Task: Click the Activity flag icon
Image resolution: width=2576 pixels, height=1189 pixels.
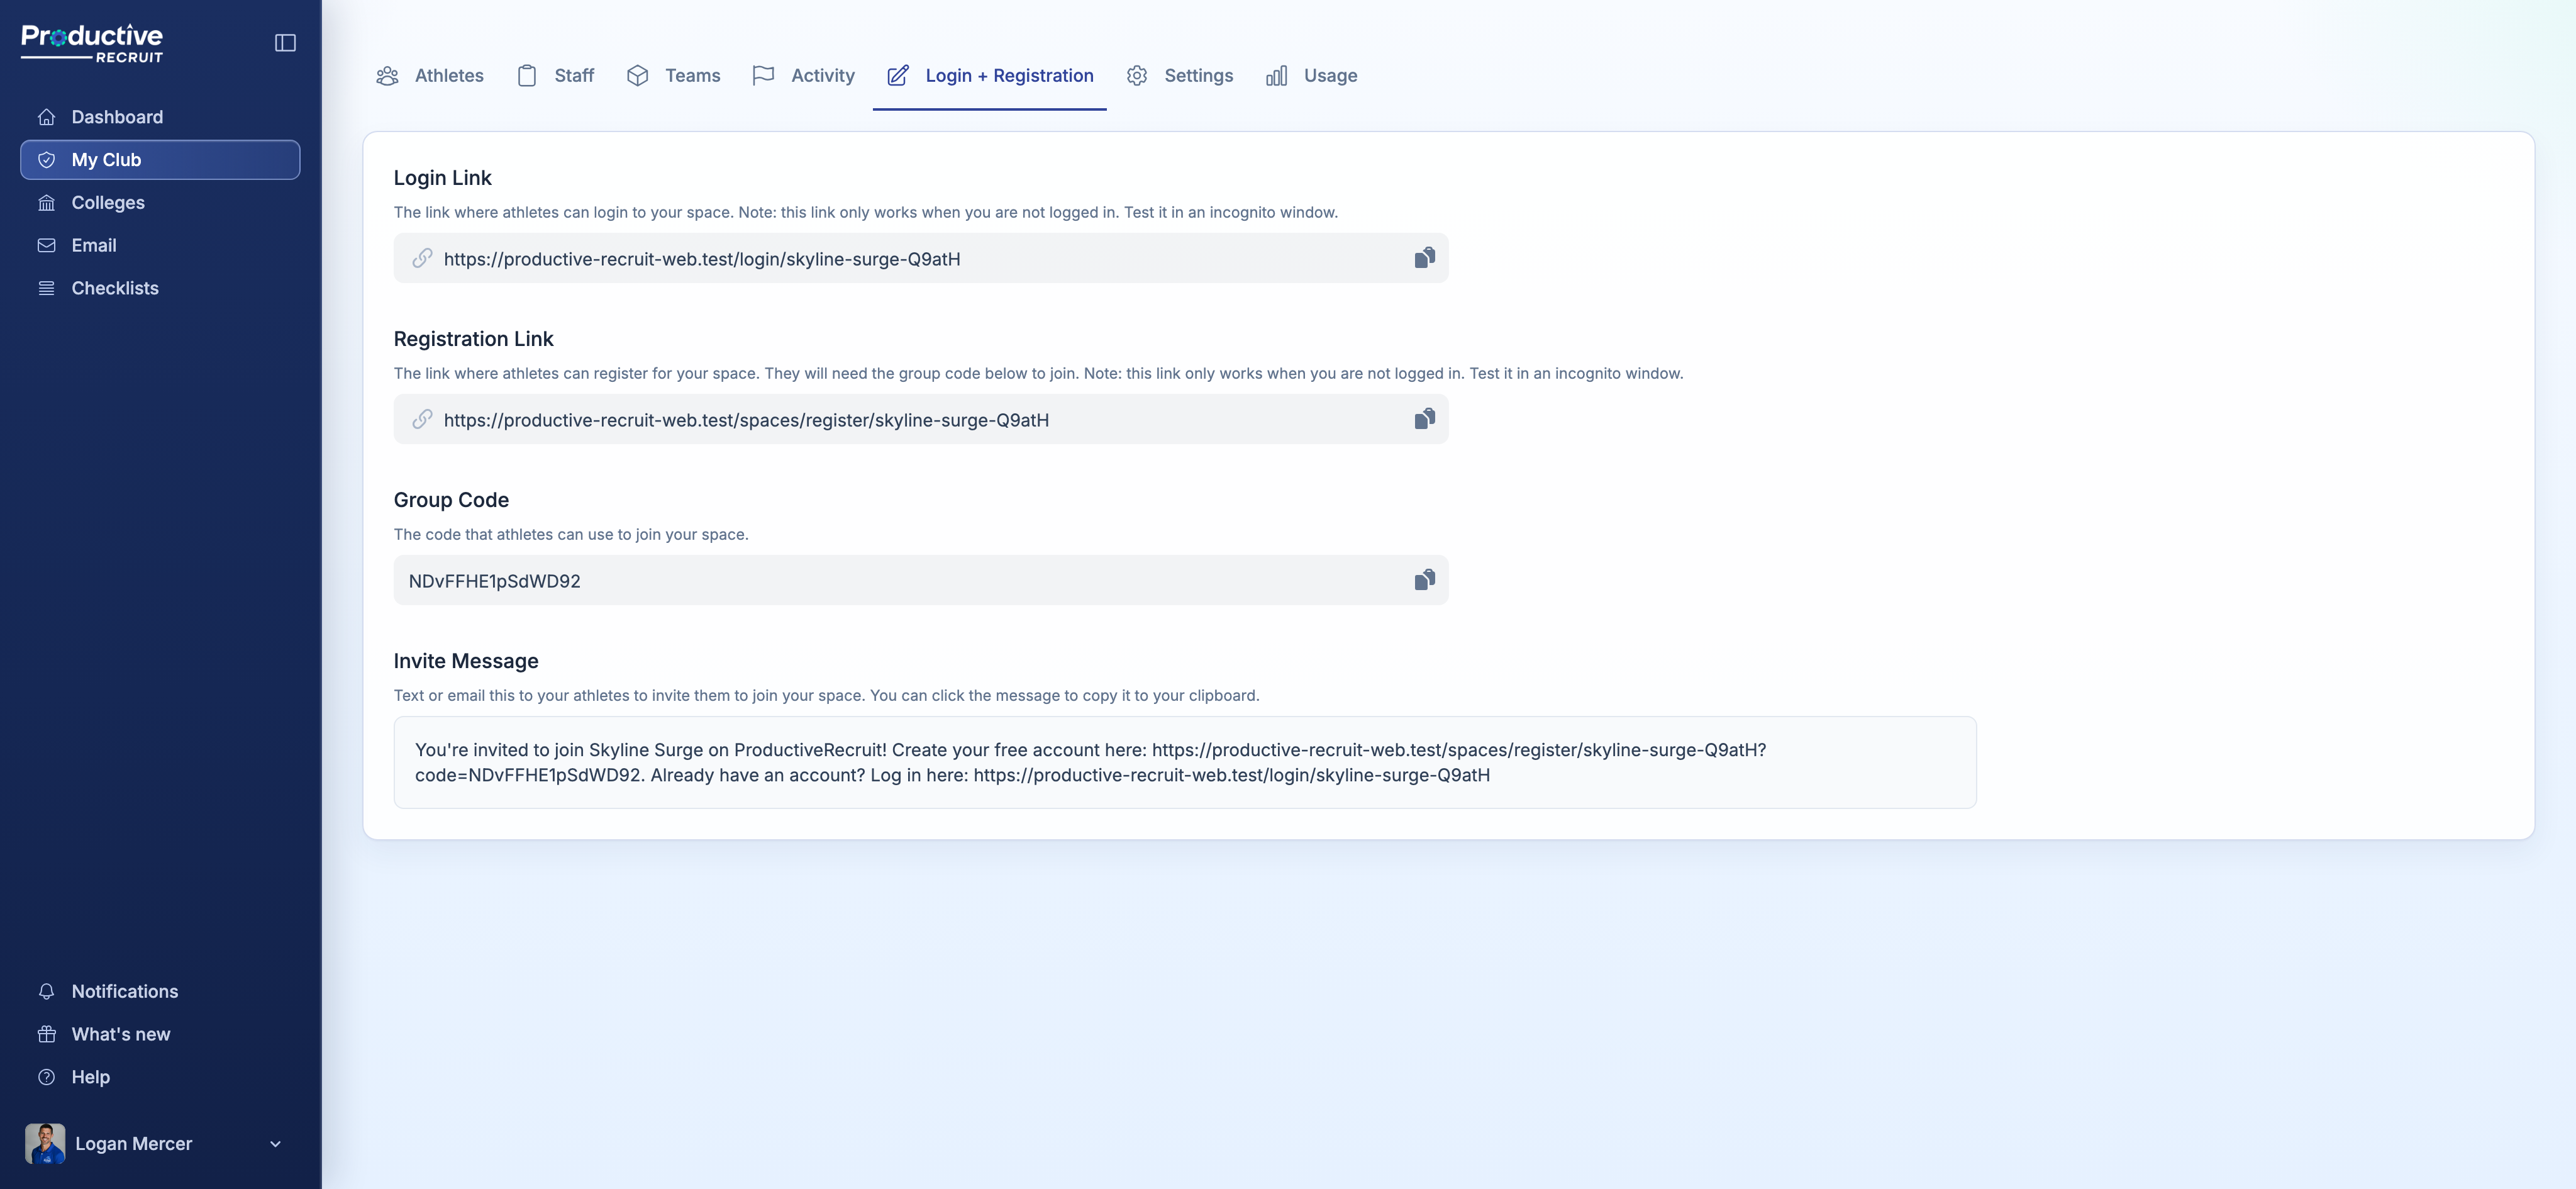Action: [763, 76]
